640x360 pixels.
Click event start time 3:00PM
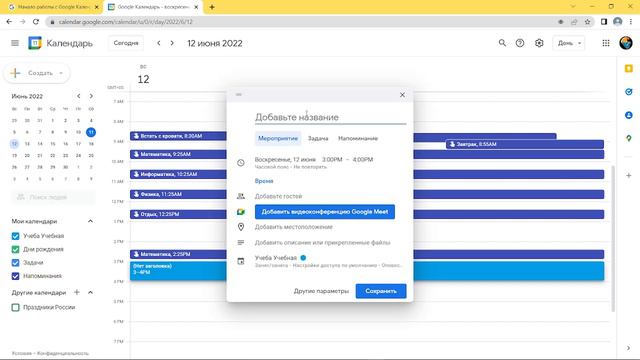click(332, 160)
